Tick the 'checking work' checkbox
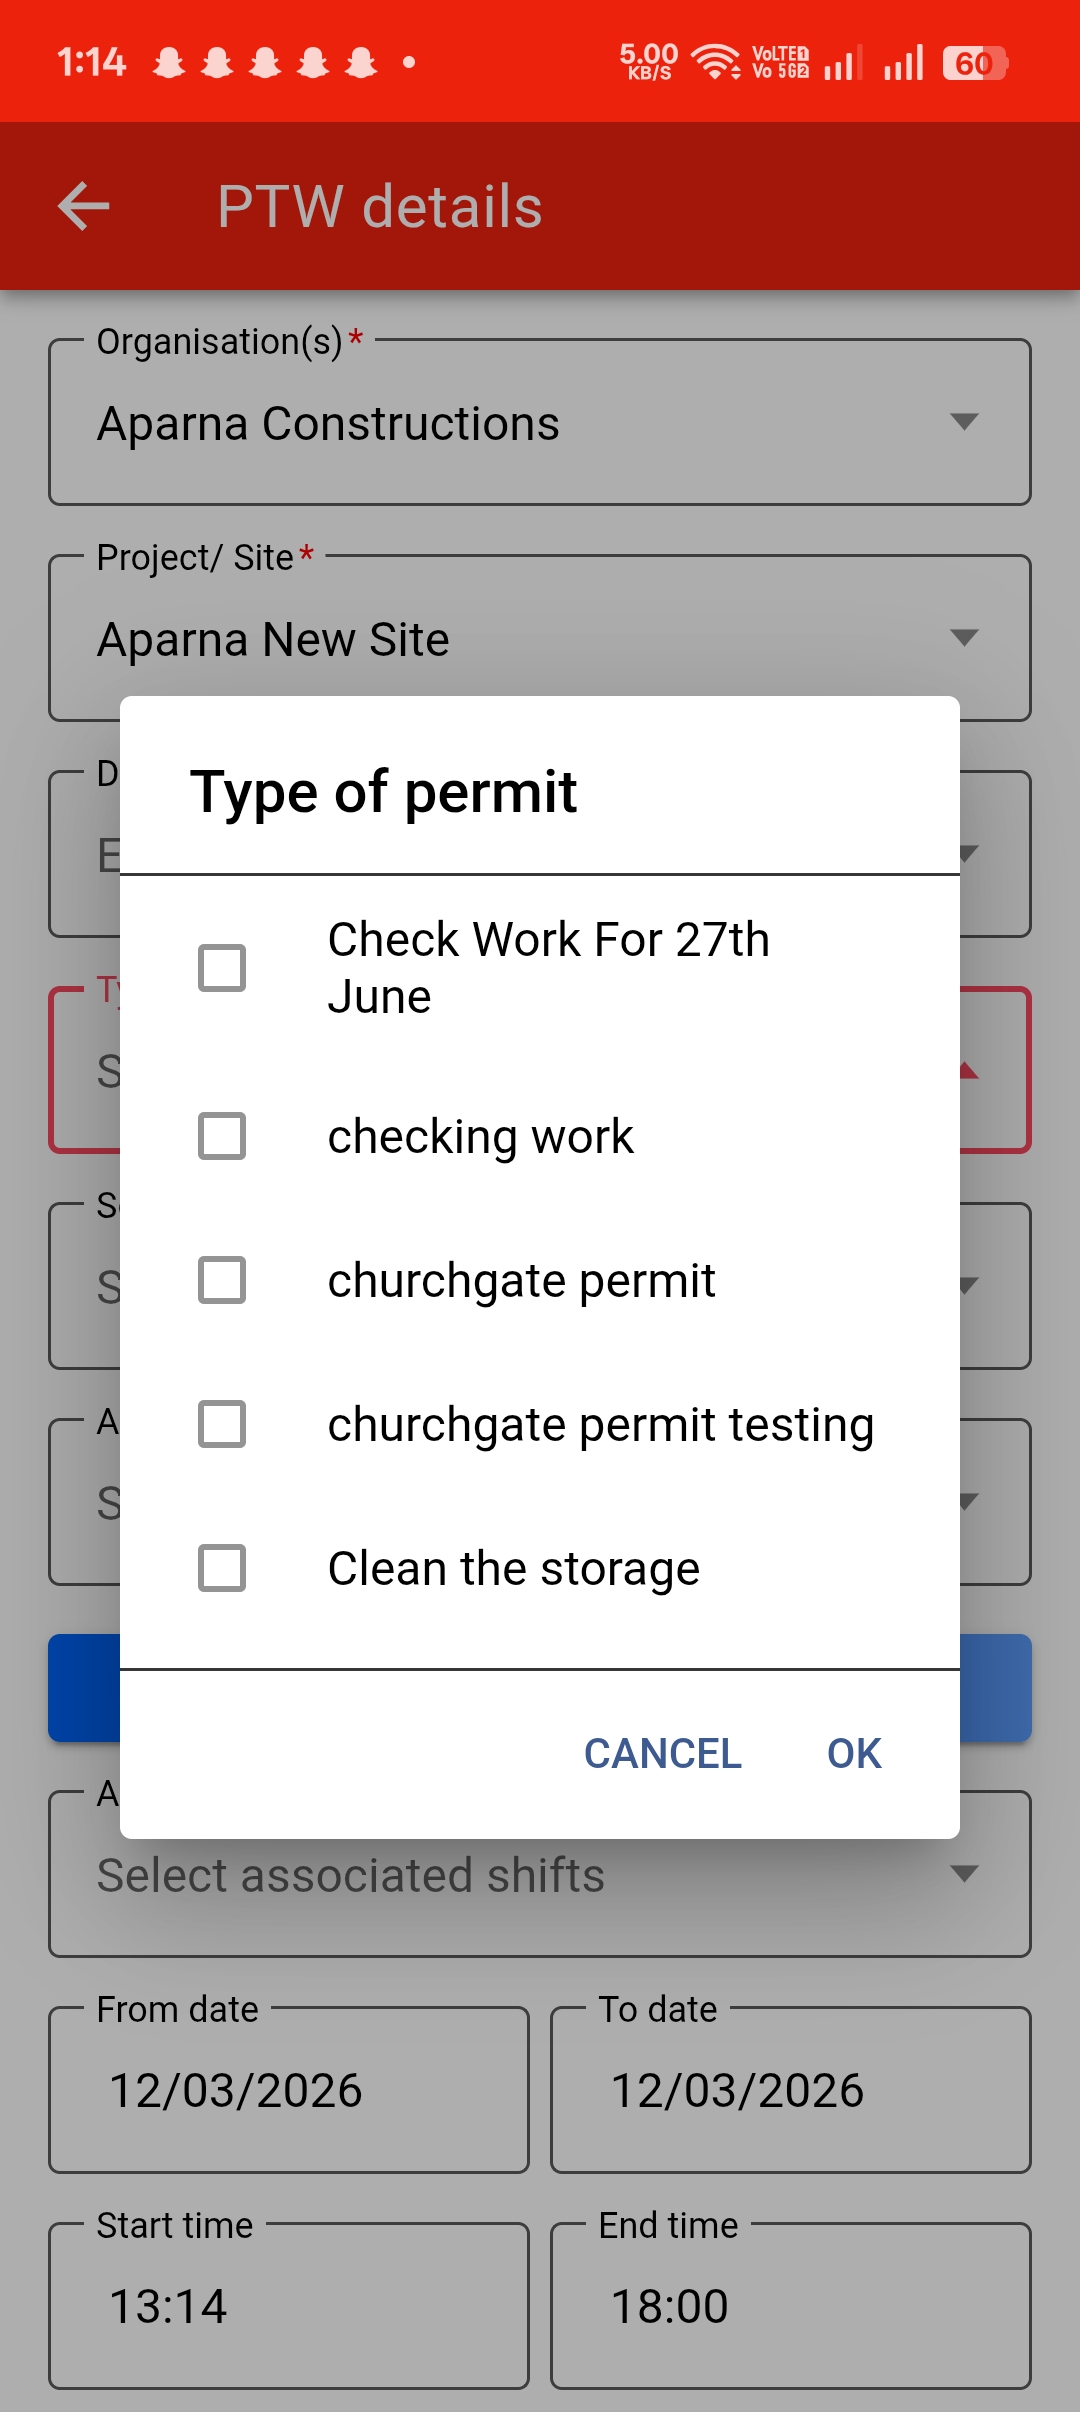Screen dimensions: 1080x2412 click(222, 1136)
